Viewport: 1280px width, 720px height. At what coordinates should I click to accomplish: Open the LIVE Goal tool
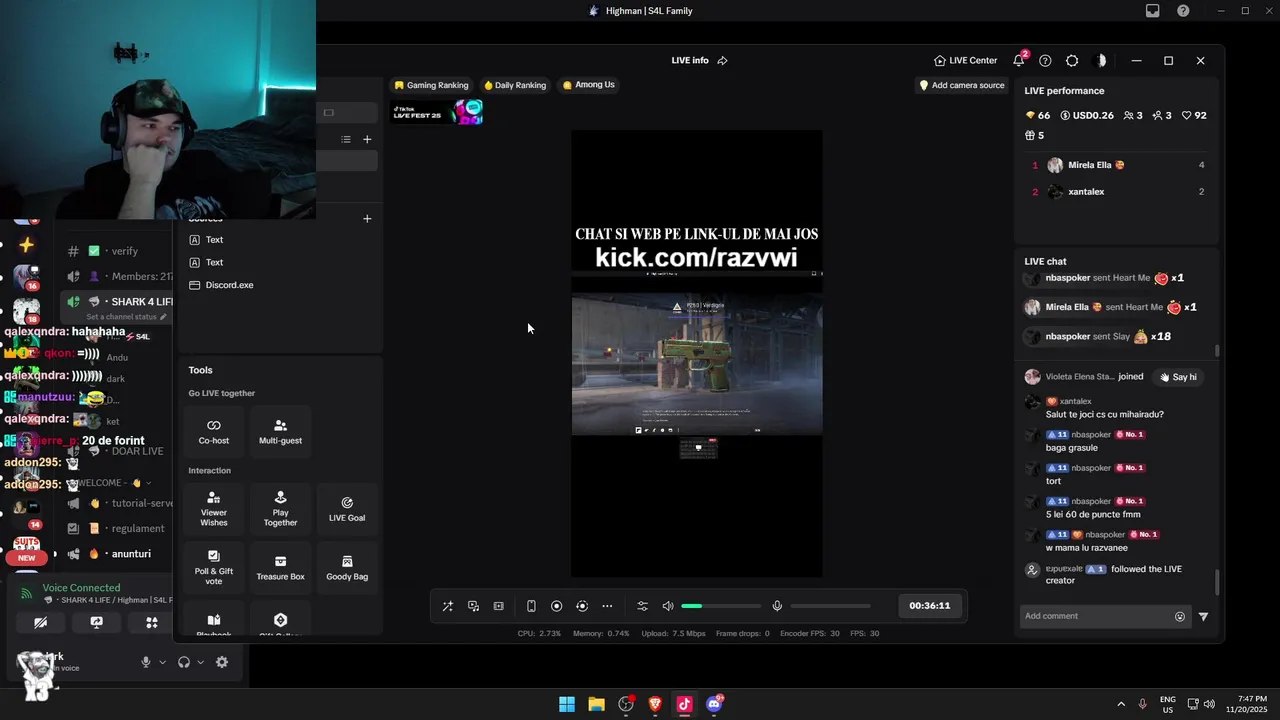click(x=347, y=508)
